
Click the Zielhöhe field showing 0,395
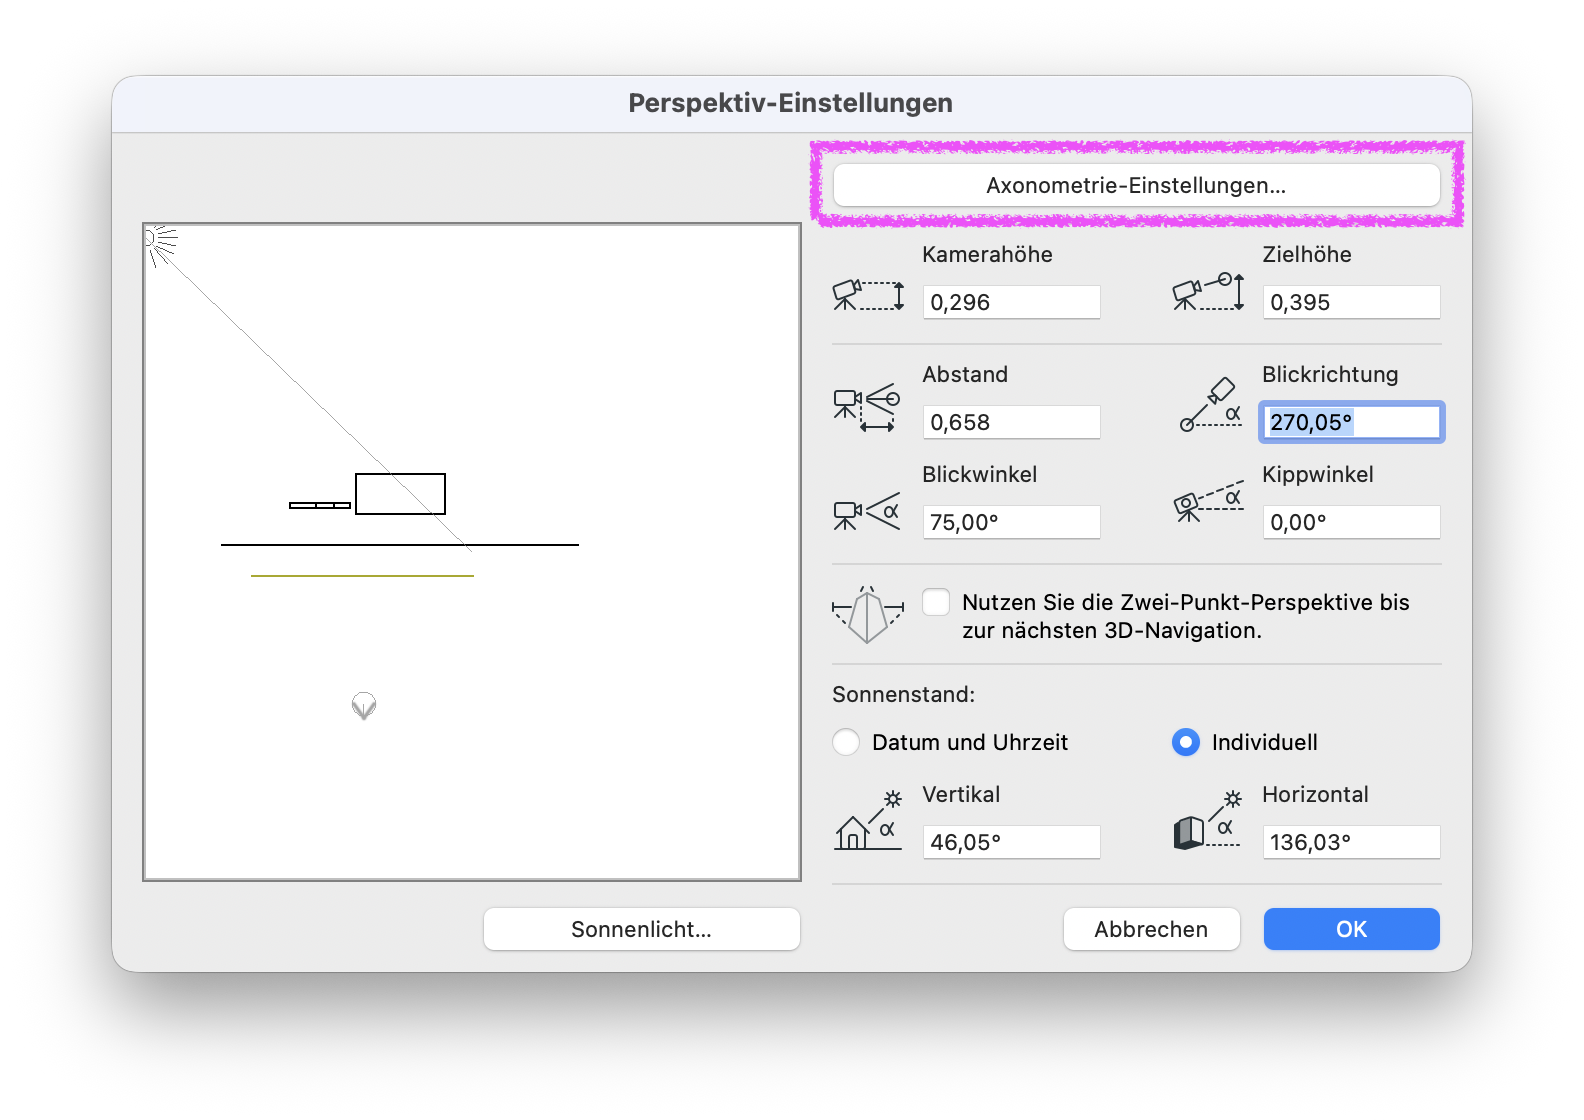(1351, 302)
